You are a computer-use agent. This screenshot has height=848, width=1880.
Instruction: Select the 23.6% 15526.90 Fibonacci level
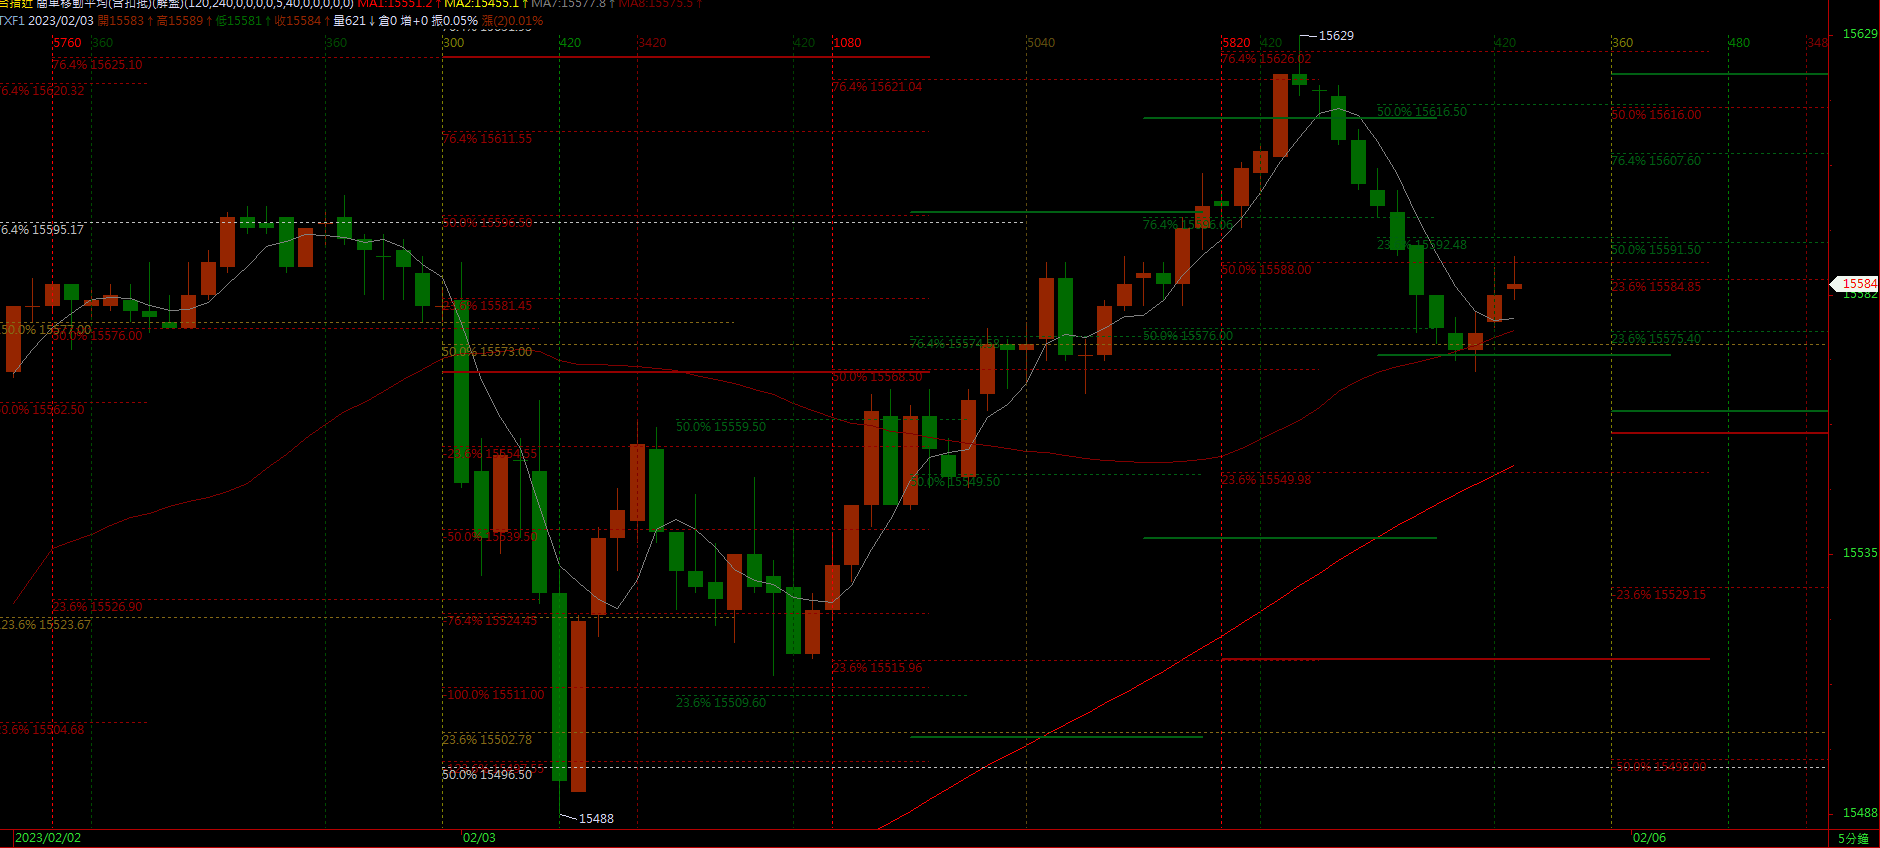[97, 607]
